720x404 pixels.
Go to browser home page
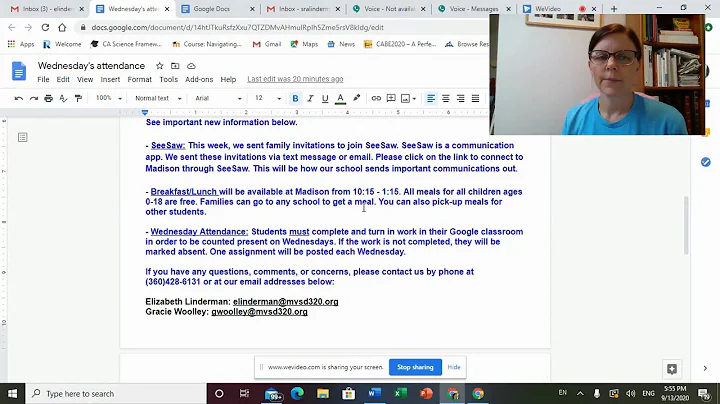[x=62, y=28]
